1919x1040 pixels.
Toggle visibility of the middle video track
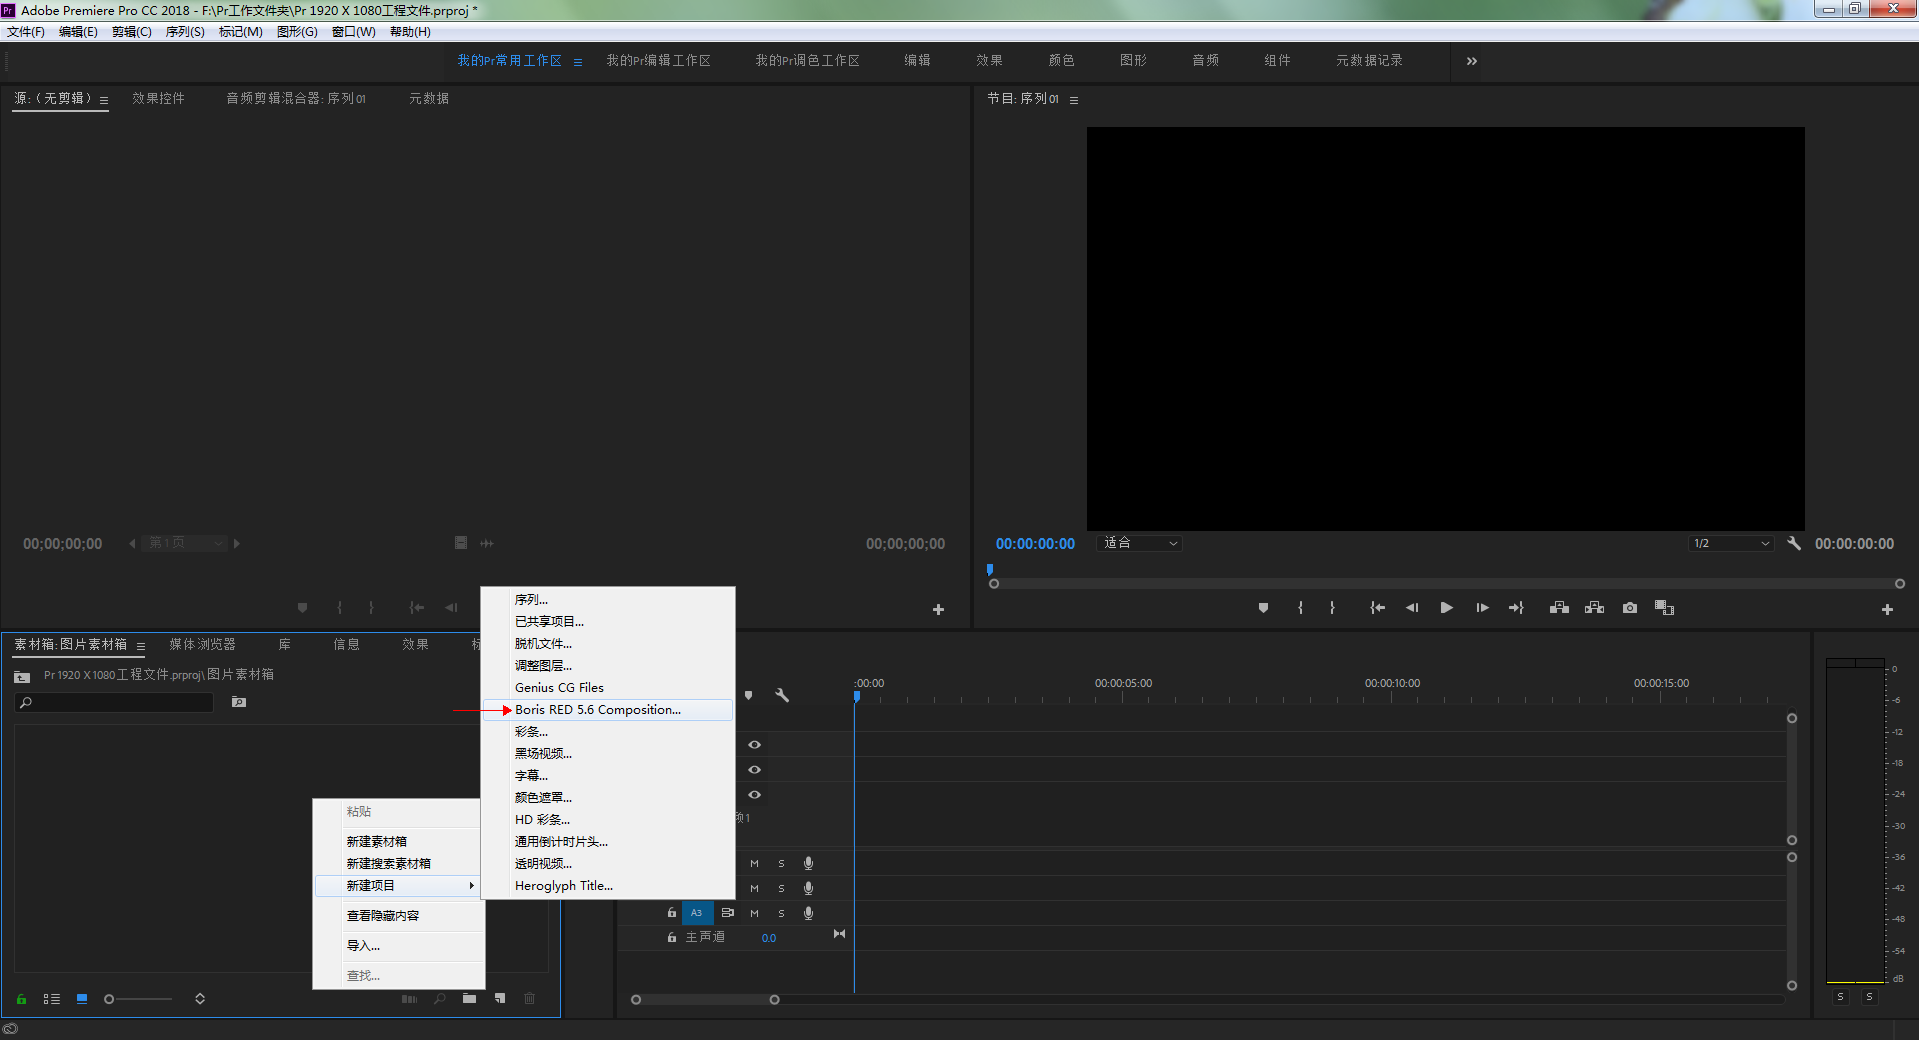tap(755, 770)
